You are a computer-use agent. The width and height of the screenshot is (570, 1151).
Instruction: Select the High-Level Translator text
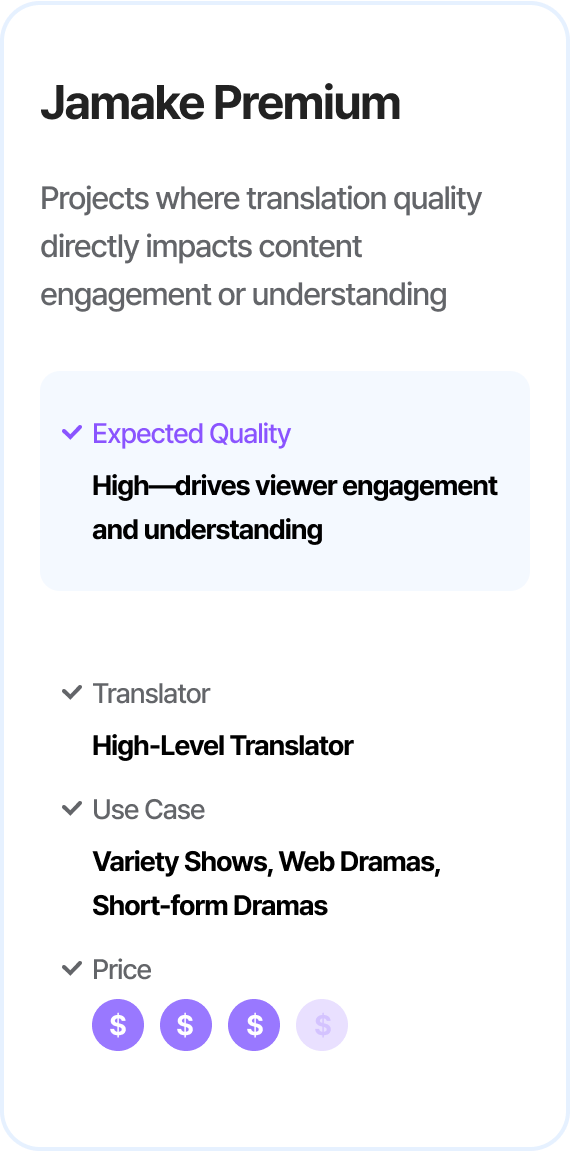[223, 746]
